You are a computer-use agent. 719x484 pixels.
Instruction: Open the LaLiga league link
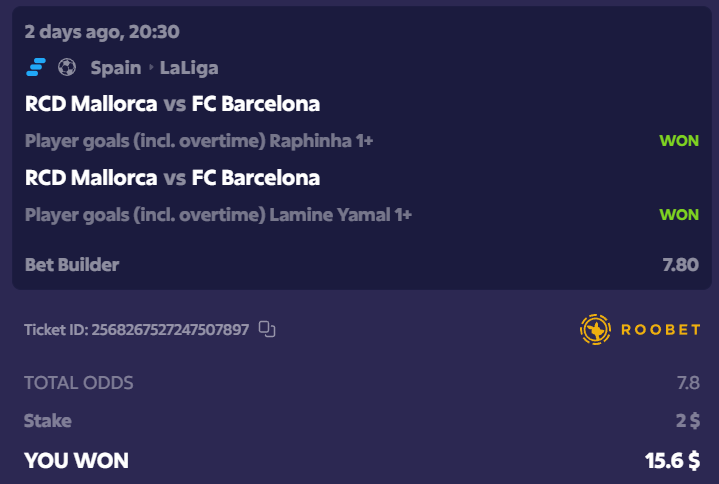189,68
